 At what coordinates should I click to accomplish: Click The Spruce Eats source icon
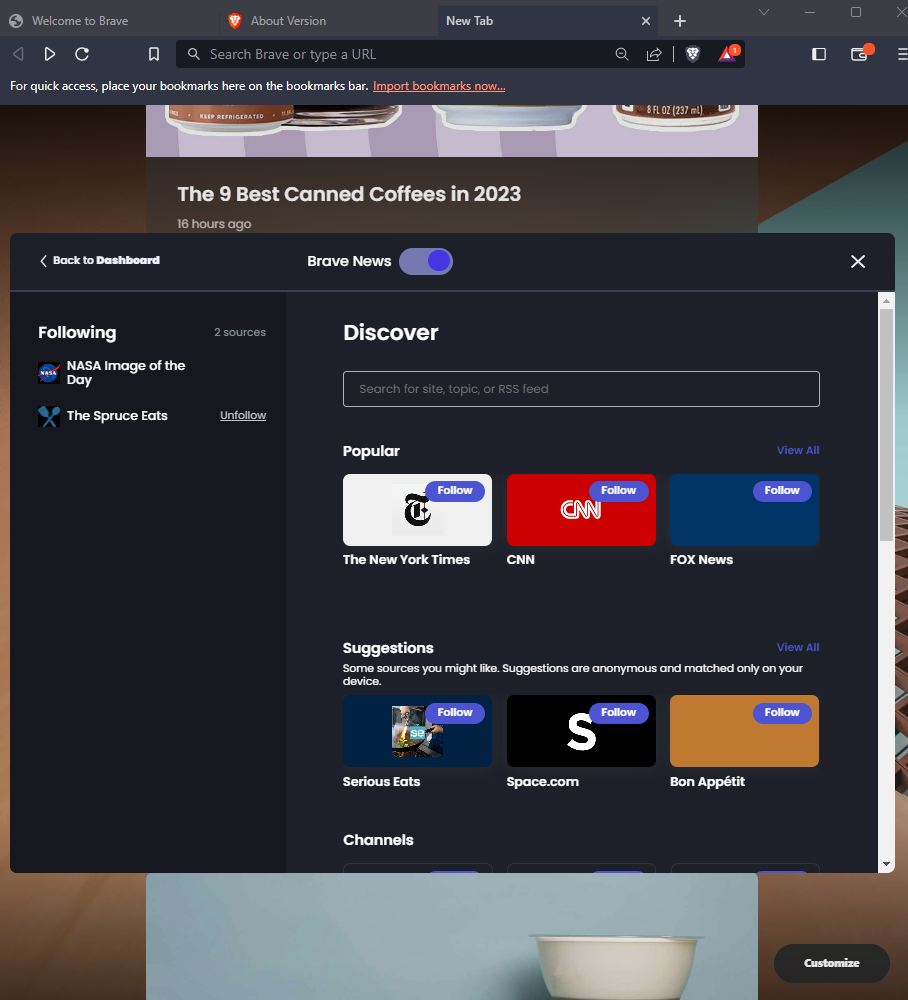[48, 416]
